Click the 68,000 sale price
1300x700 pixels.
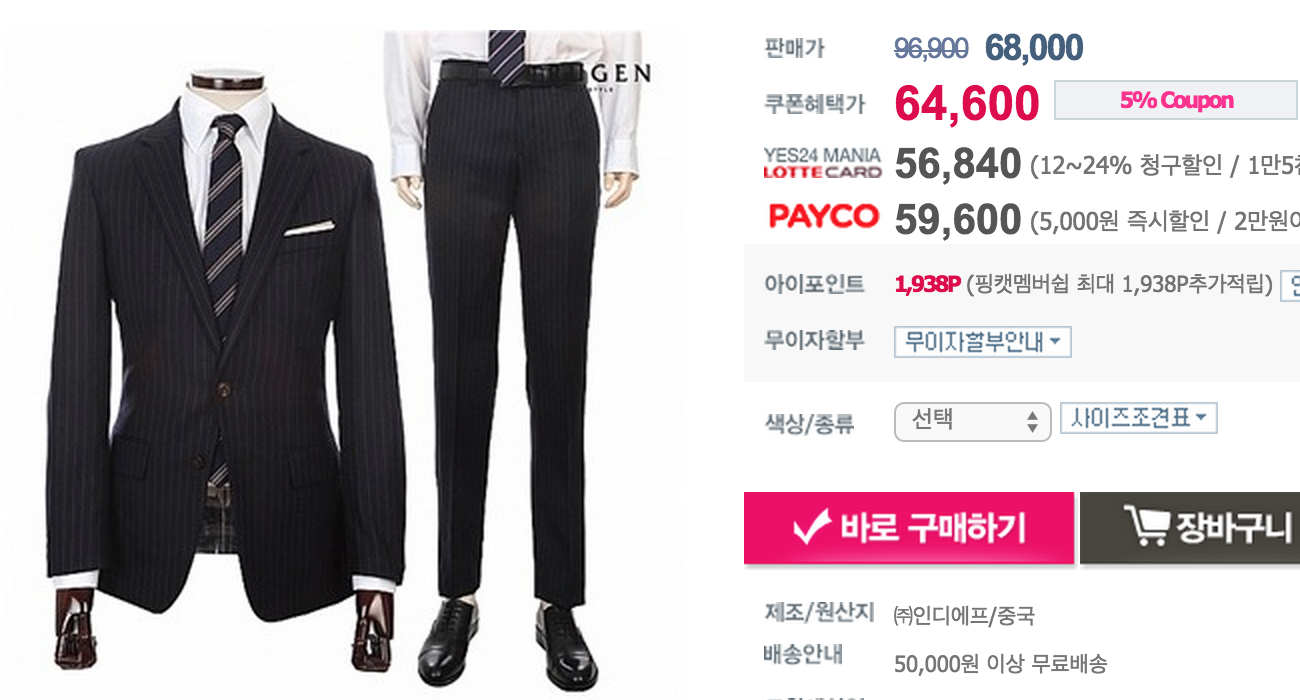tap(1034, 47)
